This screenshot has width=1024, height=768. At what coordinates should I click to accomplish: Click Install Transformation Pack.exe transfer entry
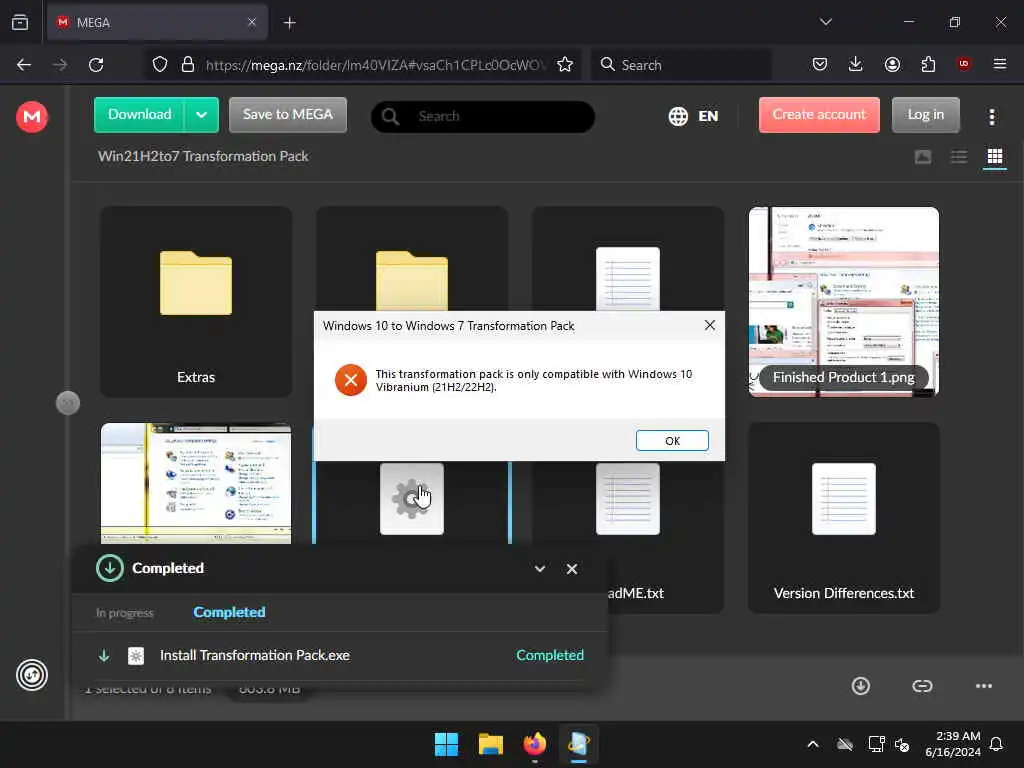tap(340, 655)
